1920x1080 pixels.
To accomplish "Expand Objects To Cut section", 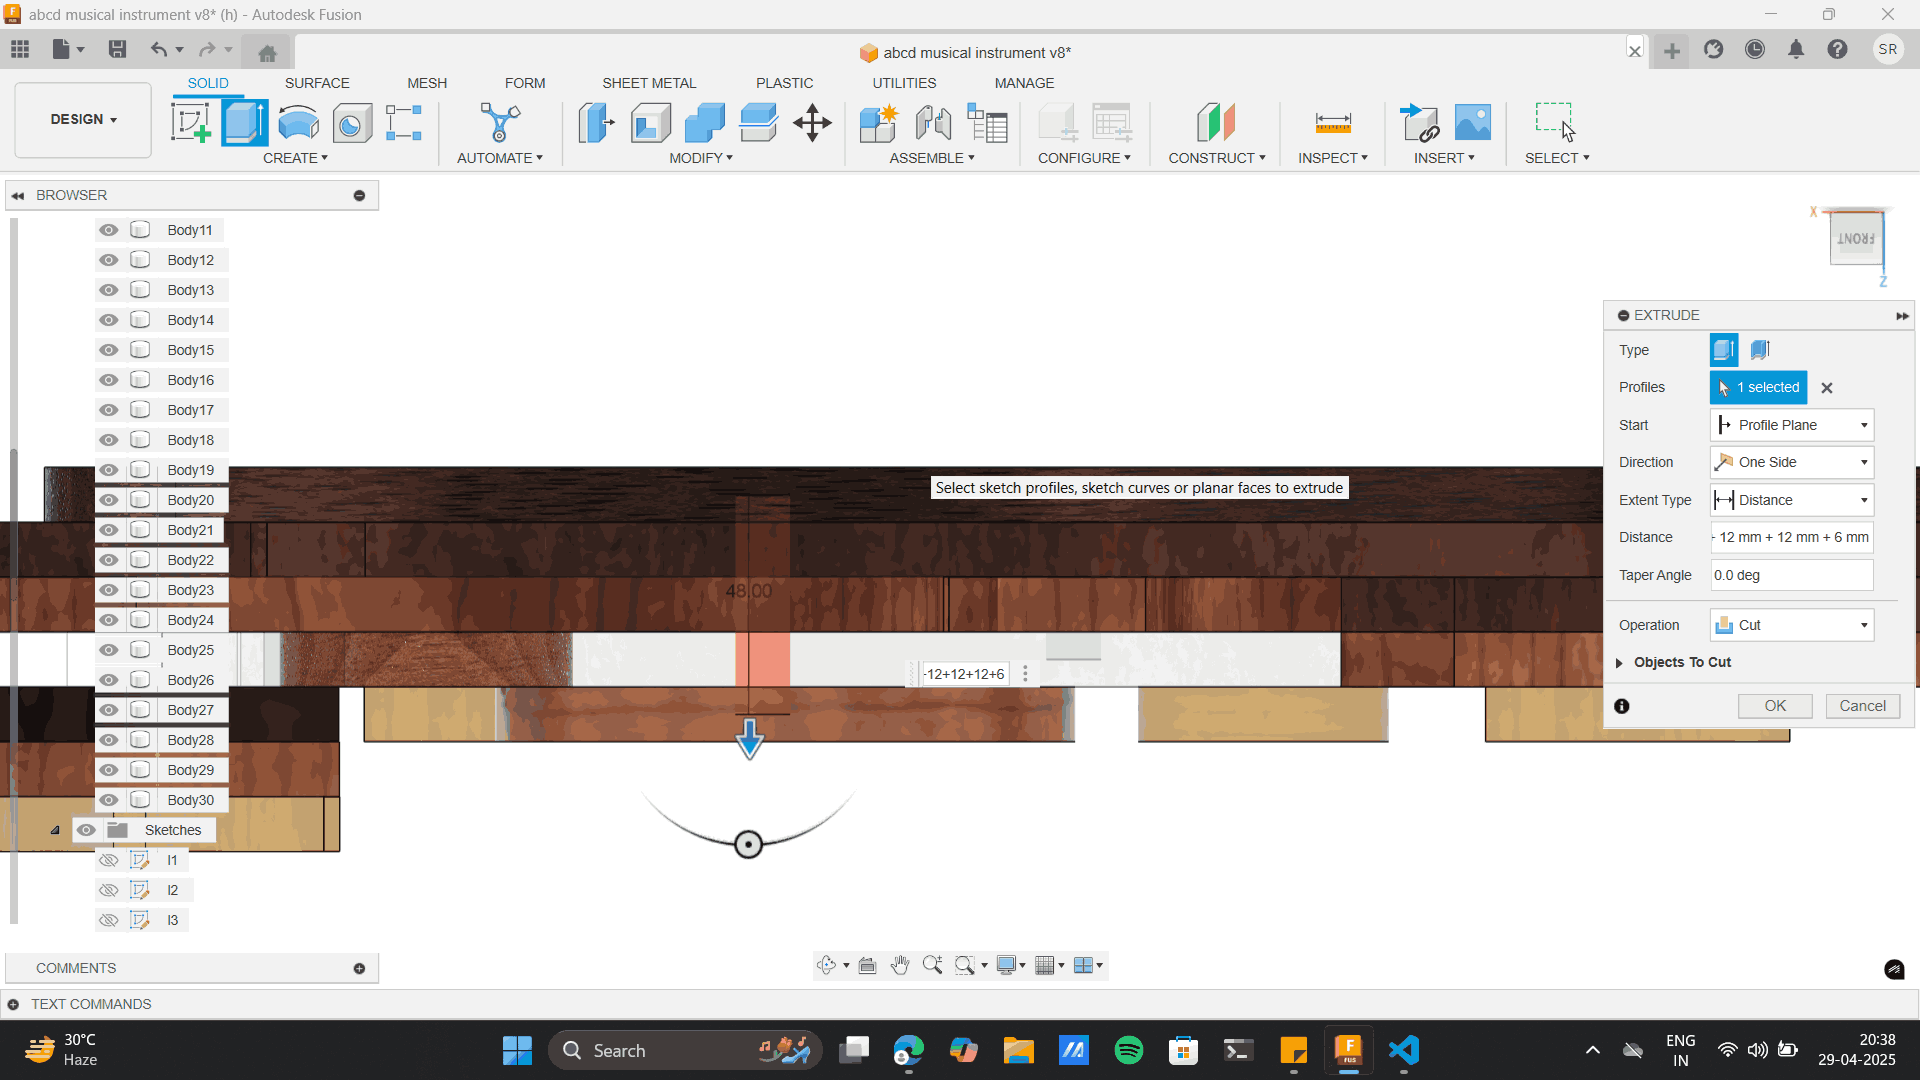I will click(x=1619, y=663).
